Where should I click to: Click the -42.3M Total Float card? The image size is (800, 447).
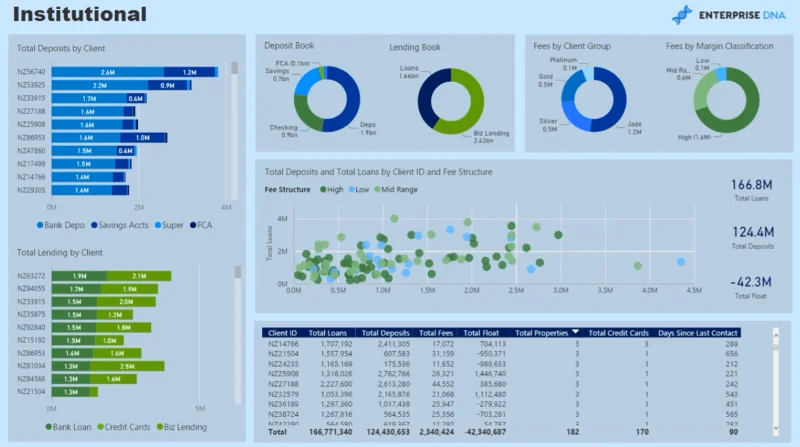tap(751, 287)
